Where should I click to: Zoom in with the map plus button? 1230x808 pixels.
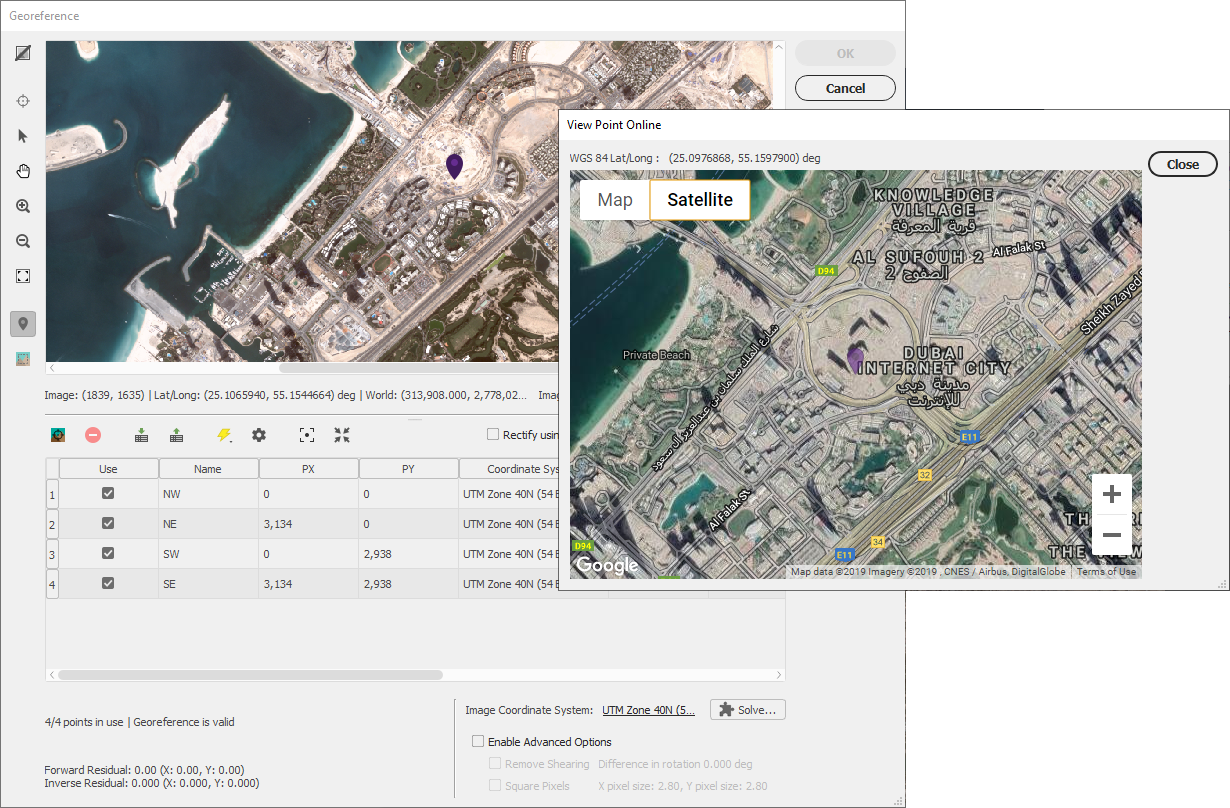click(x=1112, y=494)
